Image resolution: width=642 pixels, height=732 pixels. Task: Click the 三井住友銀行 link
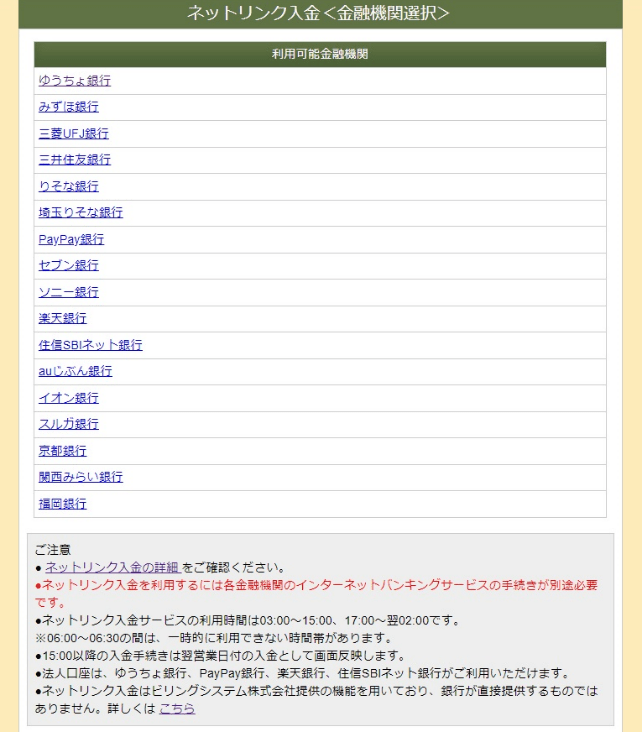tap(75, 160)
